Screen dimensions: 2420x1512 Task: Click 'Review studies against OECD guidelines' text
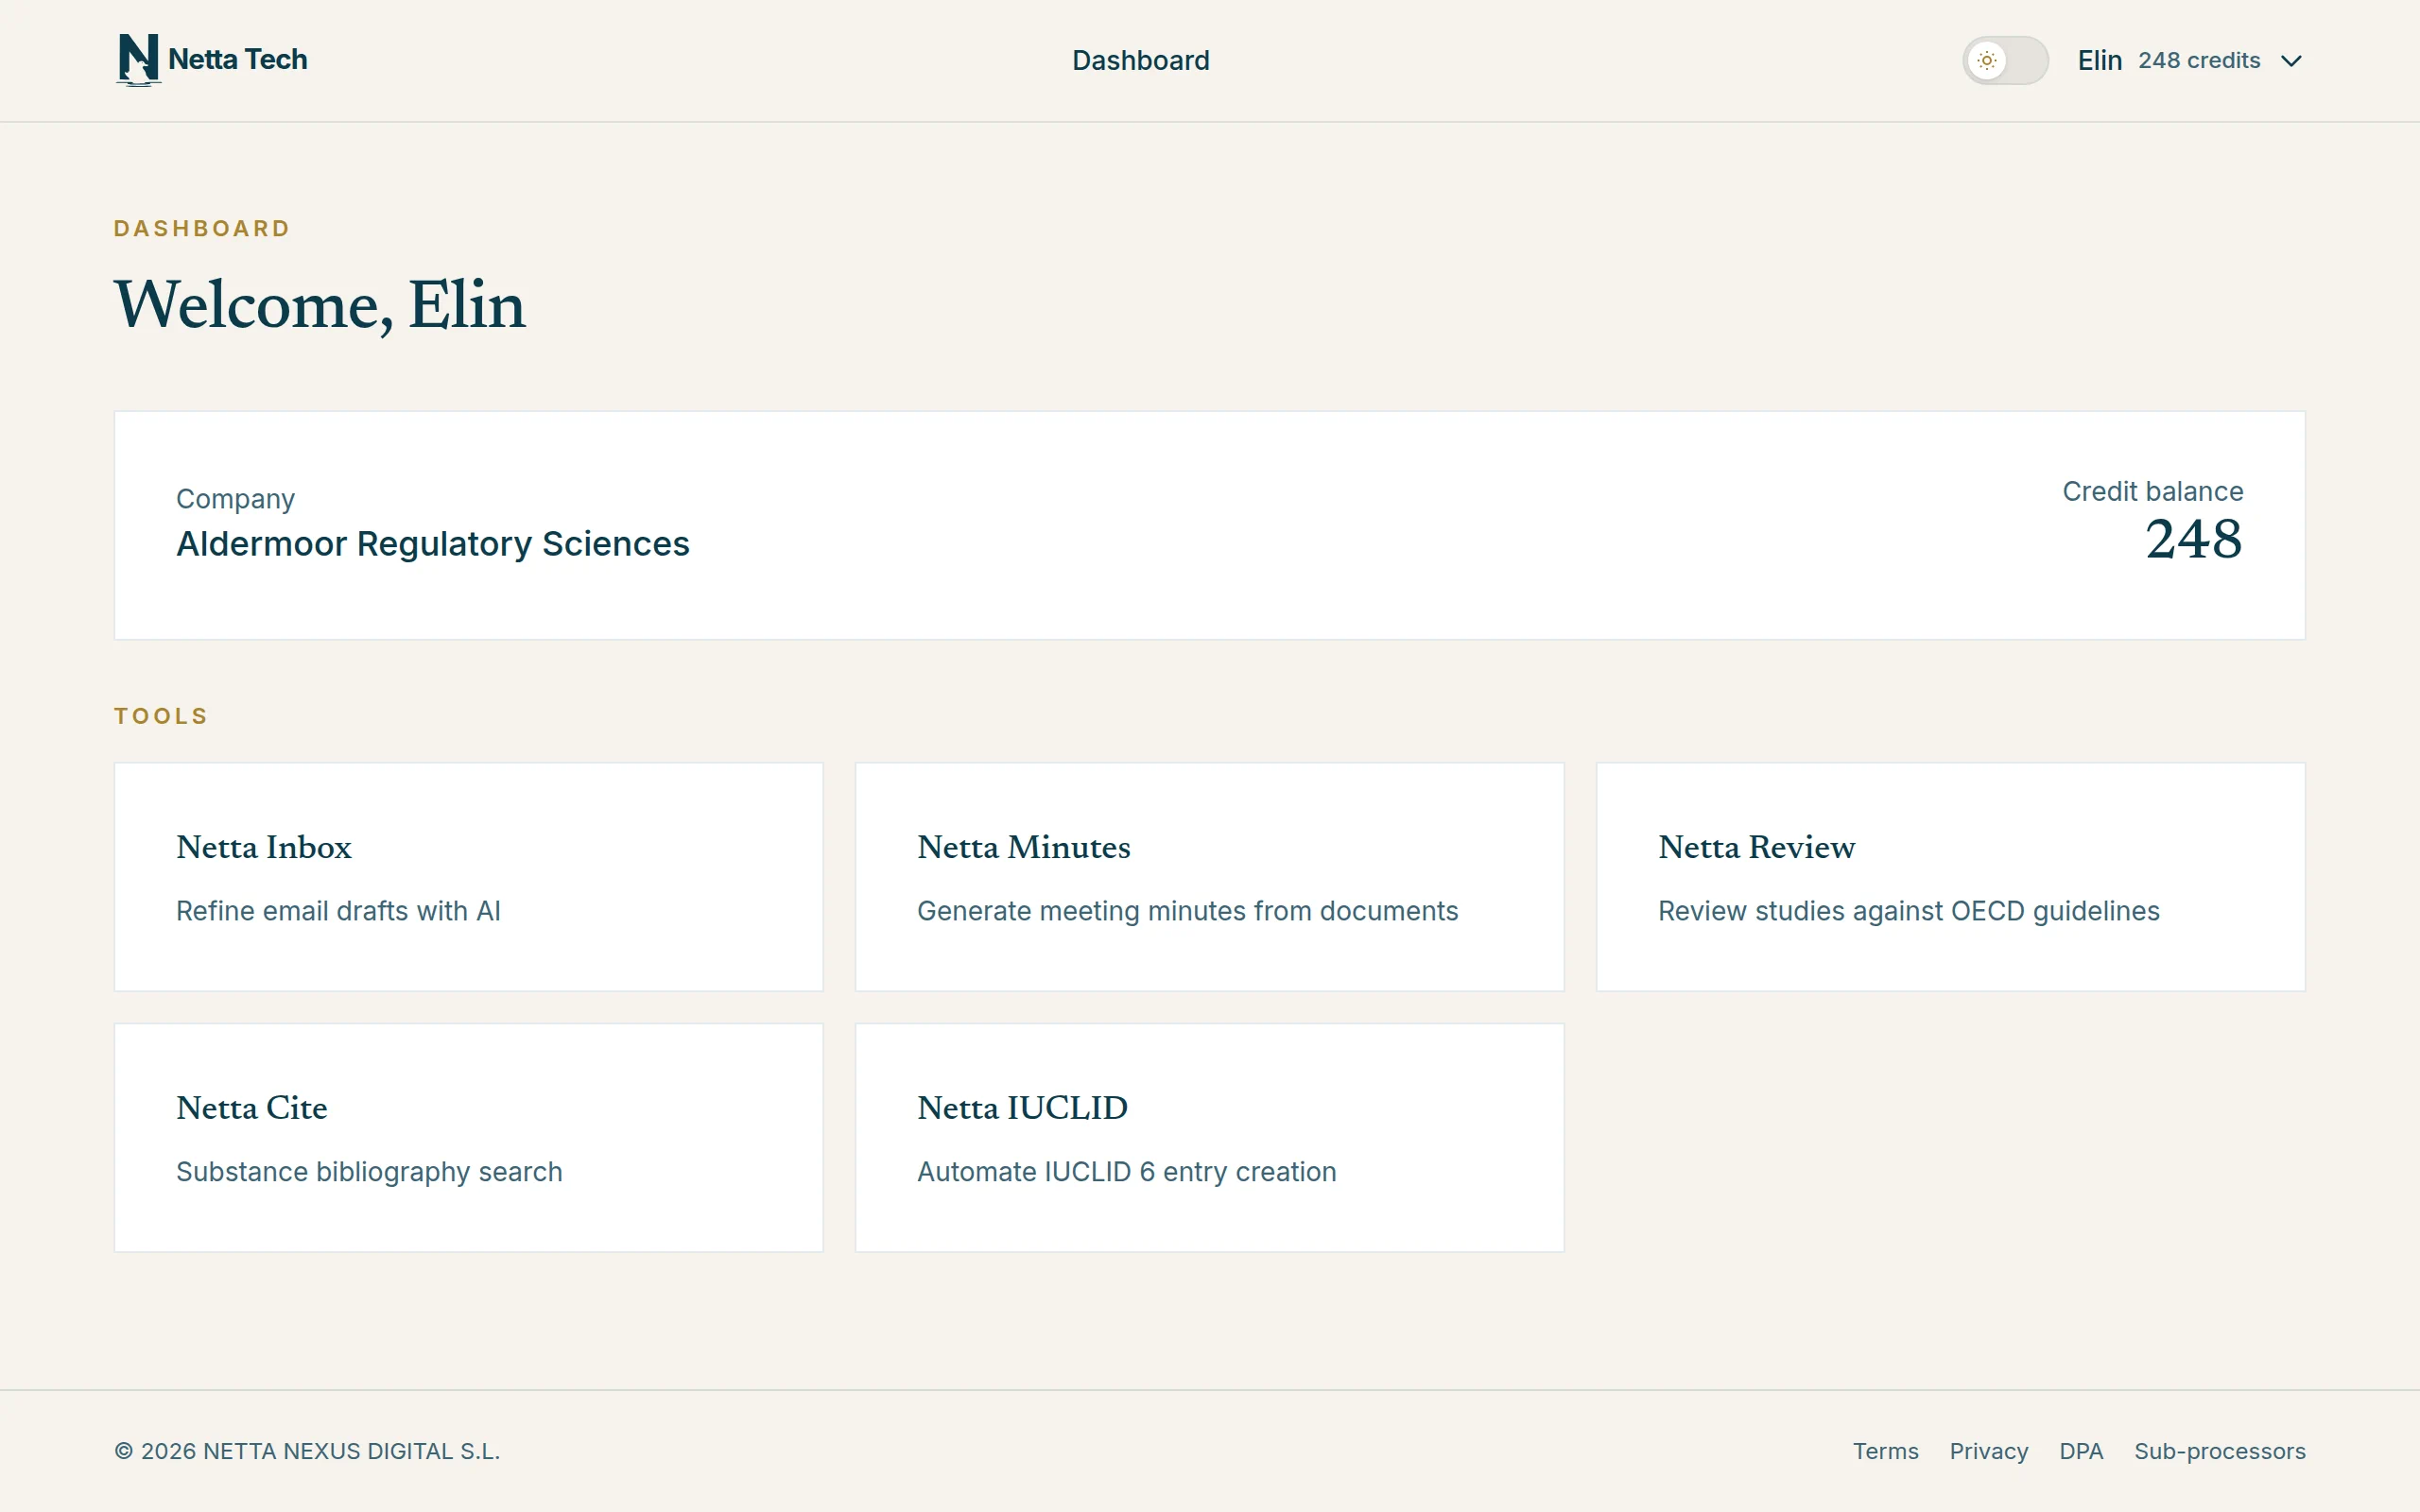click(x=1908, y=911)
